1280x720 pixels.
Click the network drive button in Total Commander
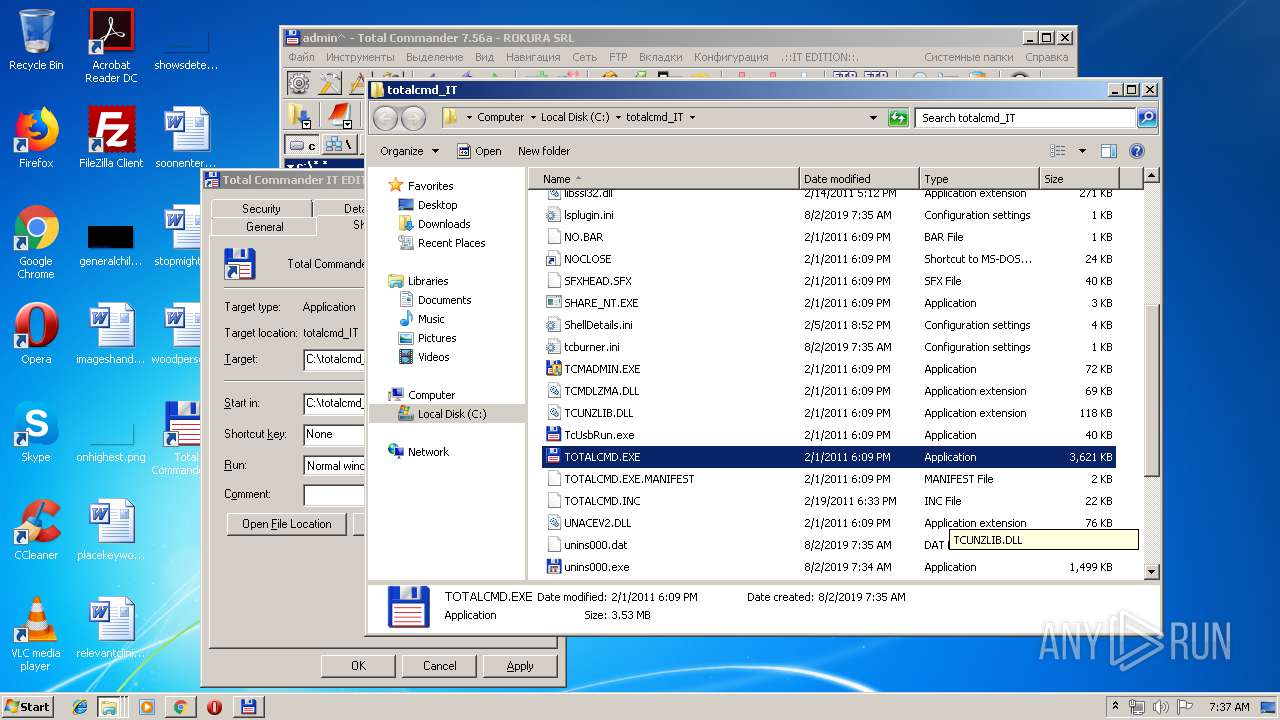pos(338,145)
